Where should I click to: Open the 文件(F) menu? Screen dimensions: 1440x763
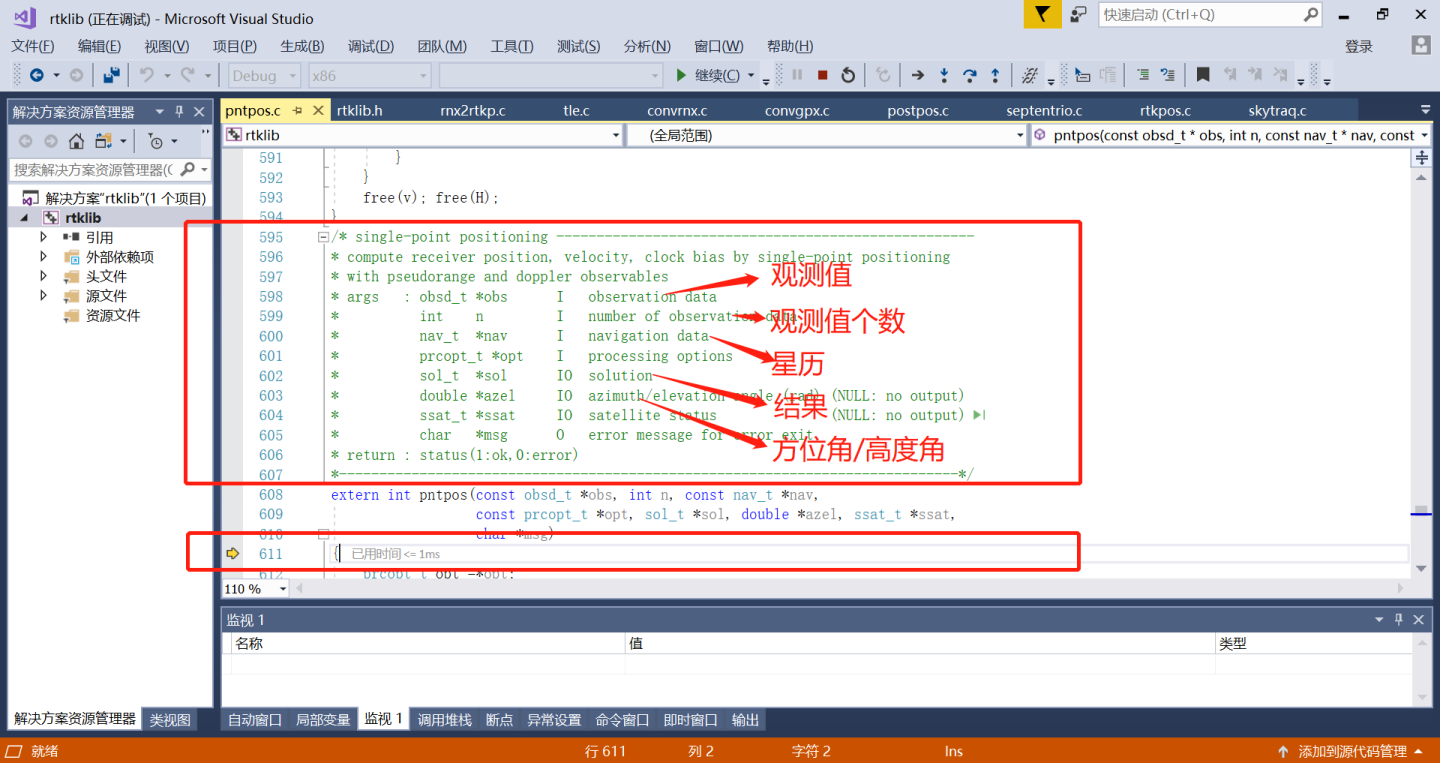33,46
